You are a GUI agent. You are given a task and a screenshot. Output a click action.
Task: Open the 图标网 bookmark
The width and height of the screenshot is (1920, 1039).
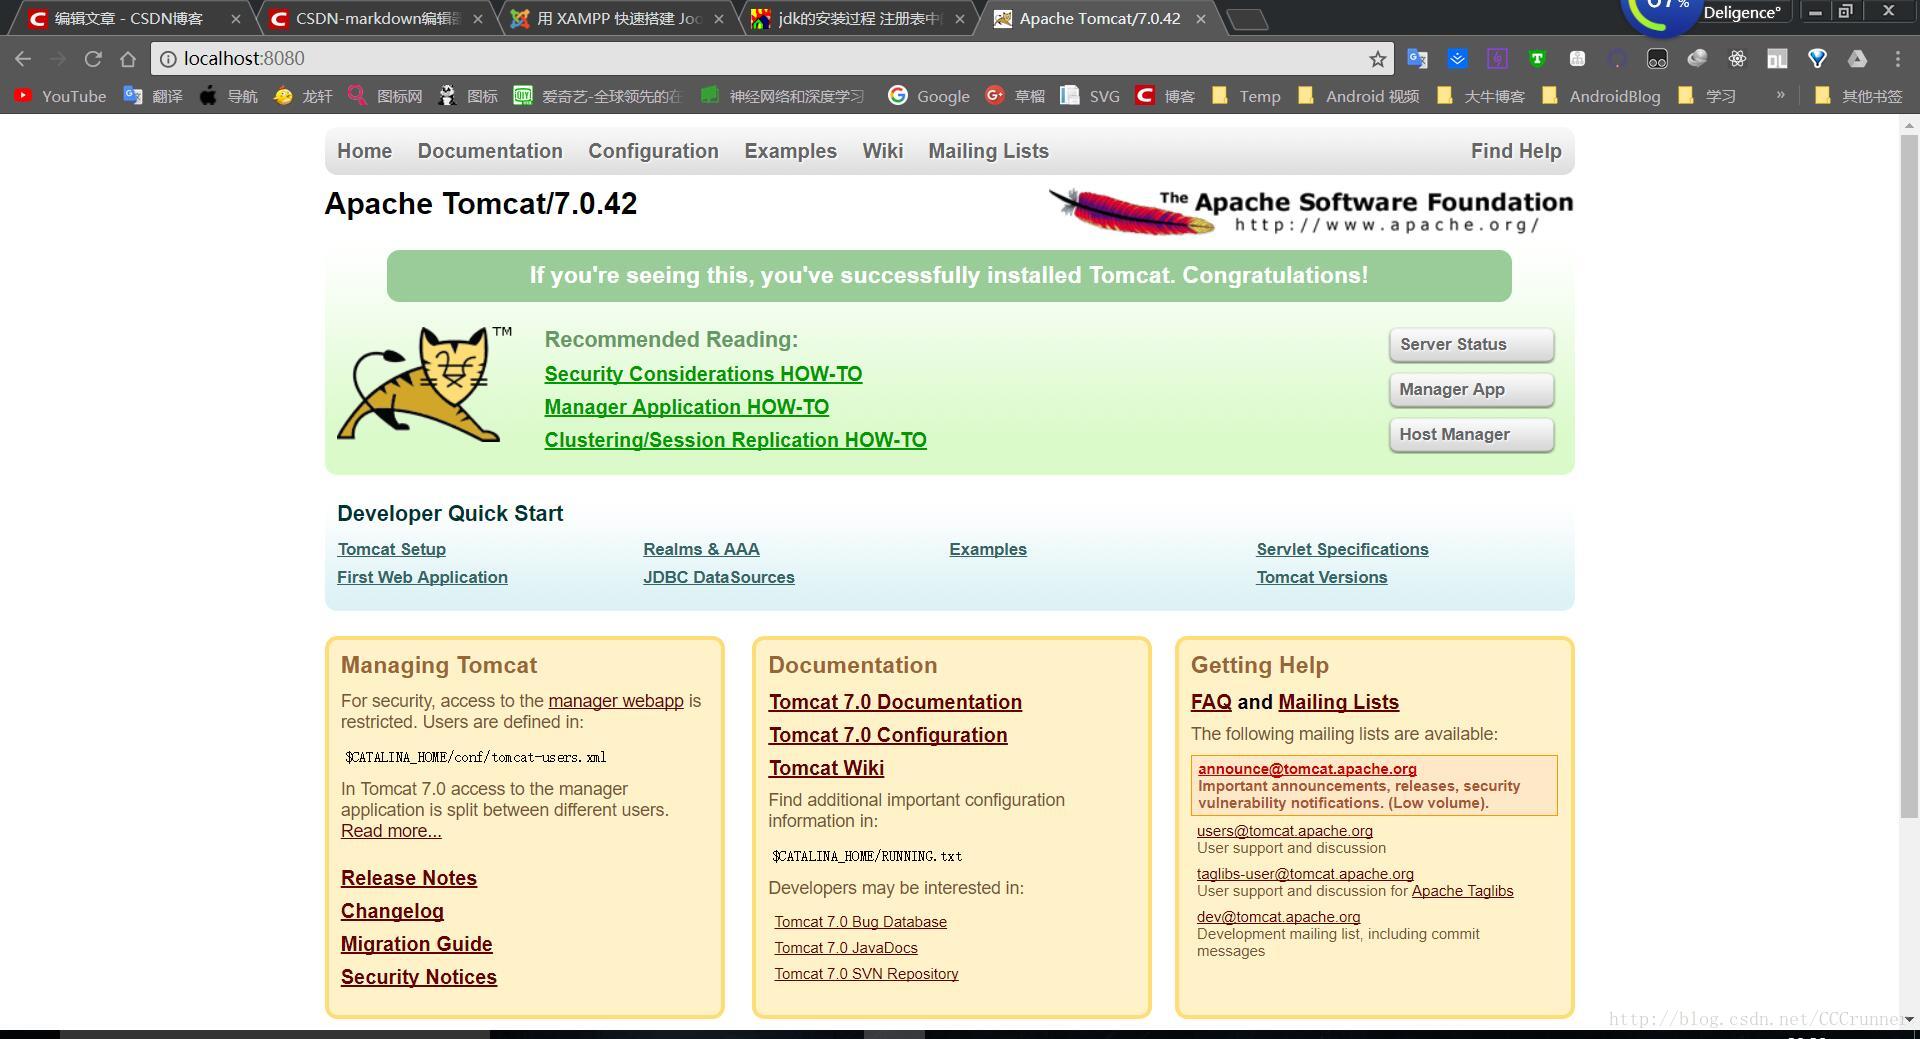pos(385,96)
